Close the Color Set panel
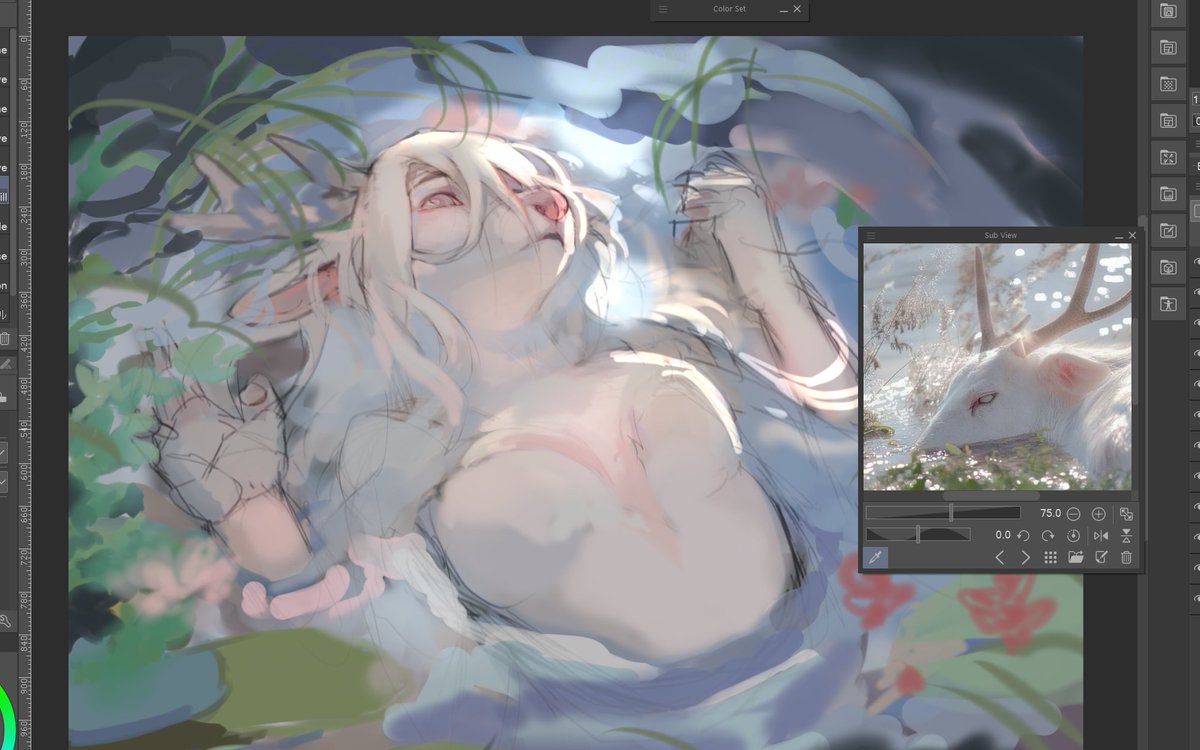Image resolution: width=1200 pixels, height=750 pixels. coord(797,9)
